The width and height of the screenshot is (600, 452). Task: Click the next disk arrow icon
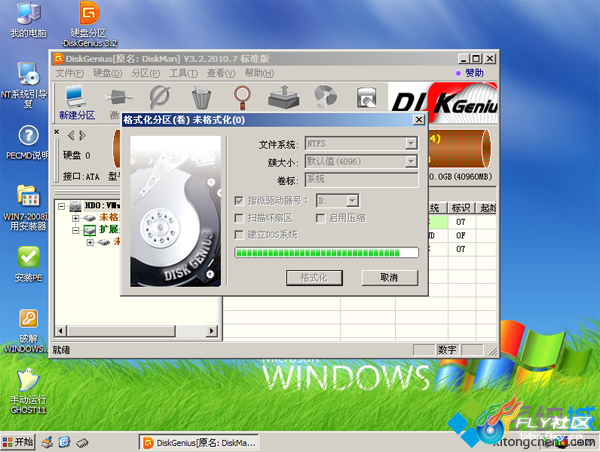pyautogui.click(x=82, y=135)
